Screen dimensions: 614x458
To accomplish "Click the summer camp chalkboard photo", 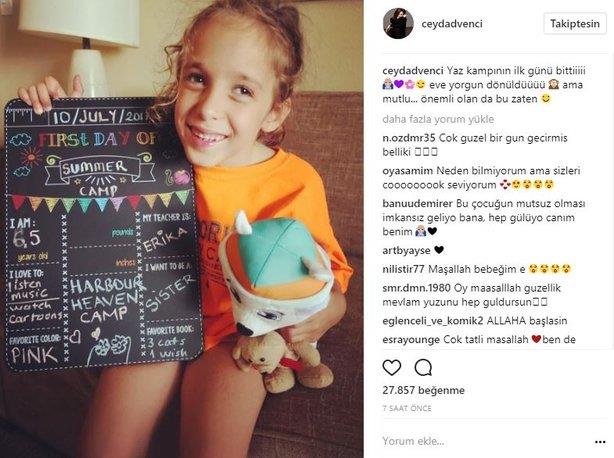I will tap(182, 229).
